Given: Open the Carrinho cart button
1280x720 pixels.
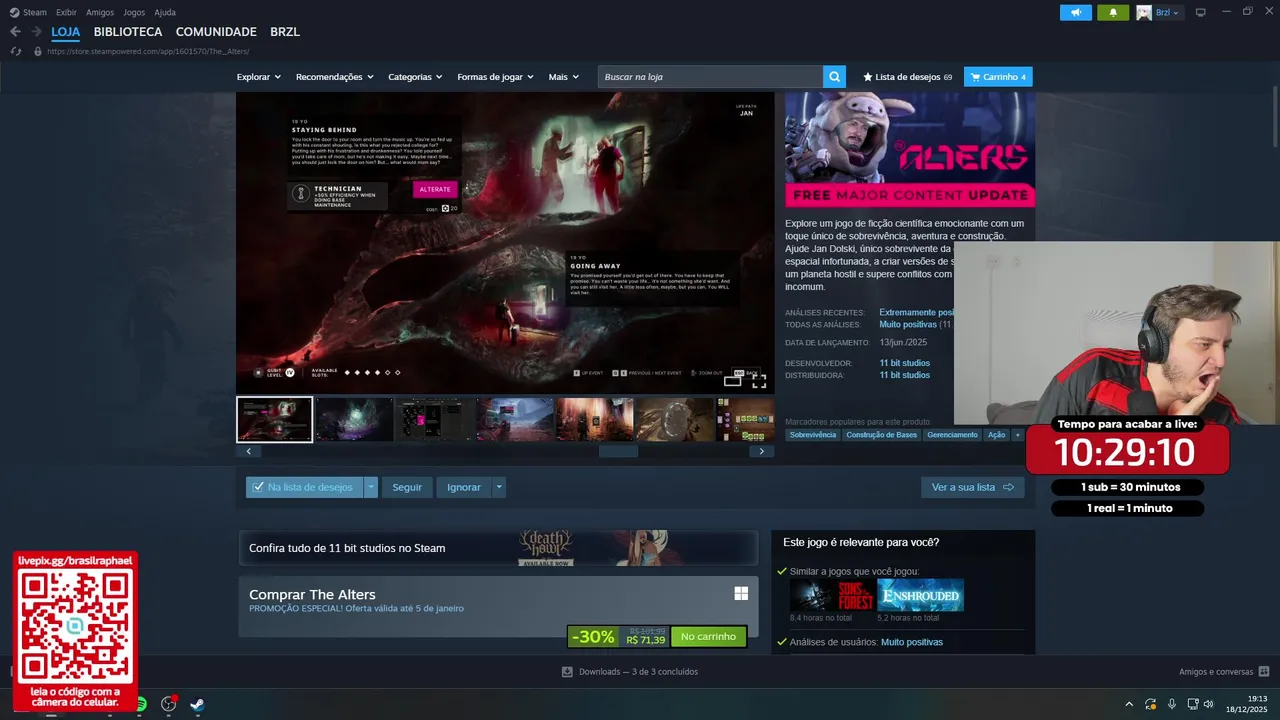Looking at the screenshot, I should coord(998,77).
